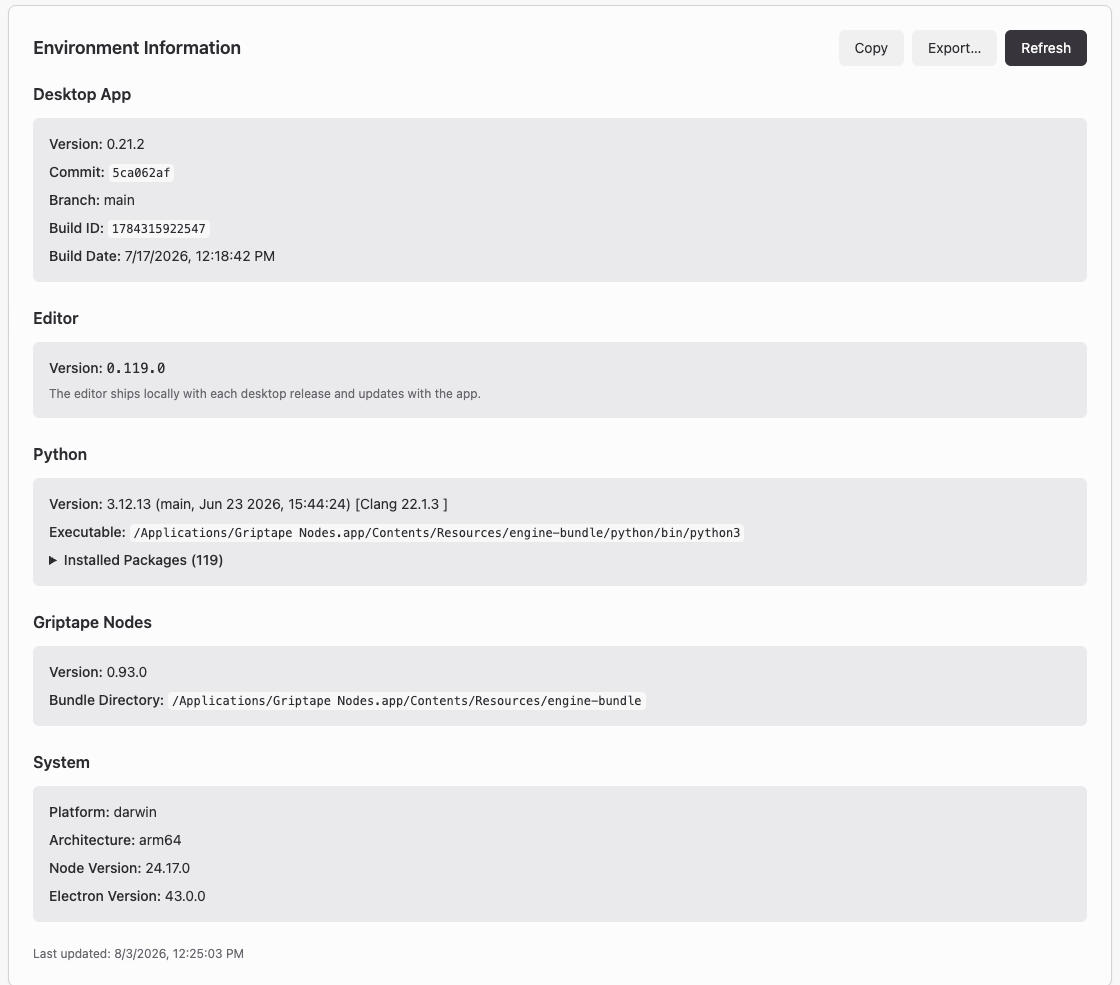Click the Installed Packages (119) label
The image size is (1120, 985).
[143, 561]
